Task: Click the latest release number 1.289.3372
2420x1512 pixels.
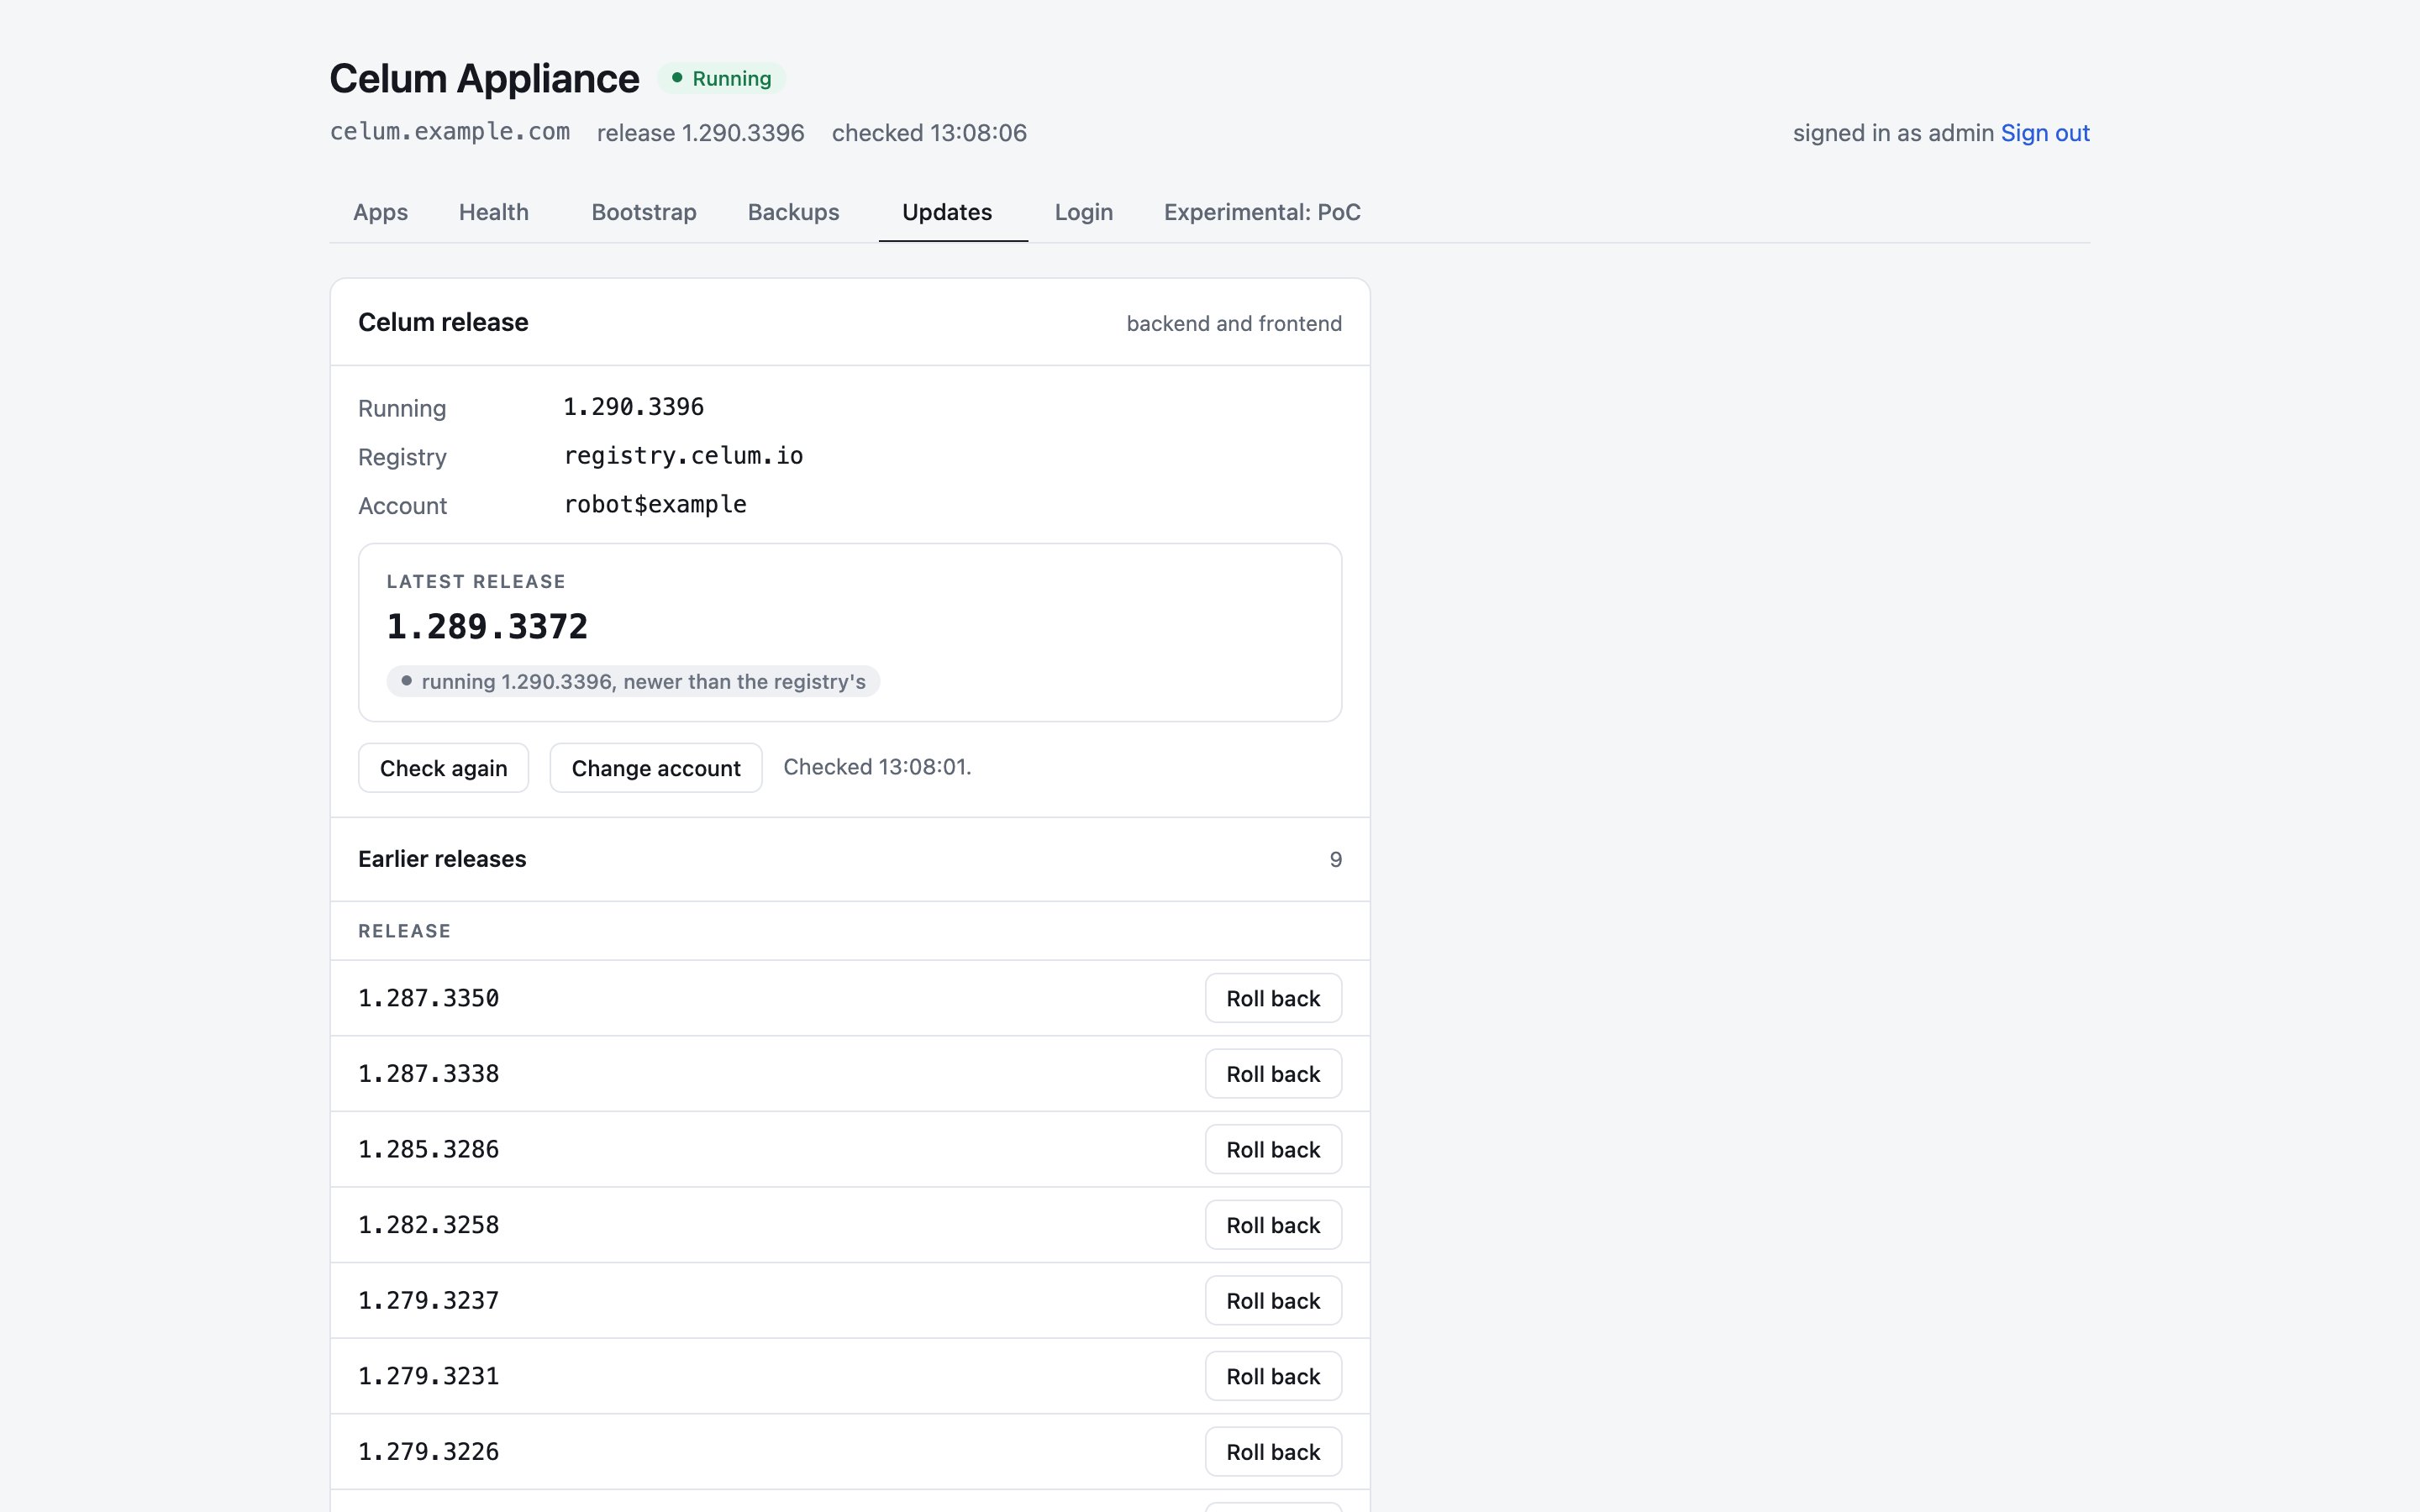Action: point(487,627)
